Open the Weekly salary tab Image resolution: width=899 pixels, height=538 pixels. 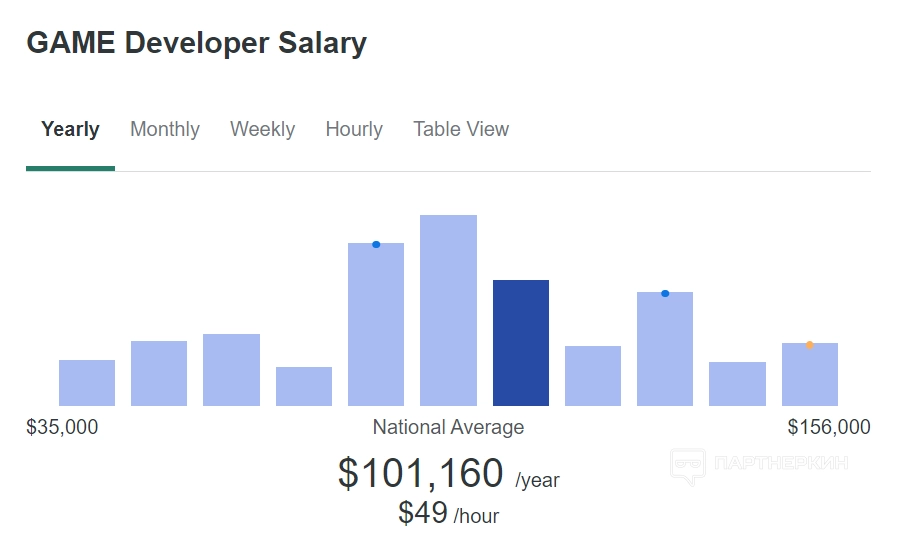tap(262, 129)
